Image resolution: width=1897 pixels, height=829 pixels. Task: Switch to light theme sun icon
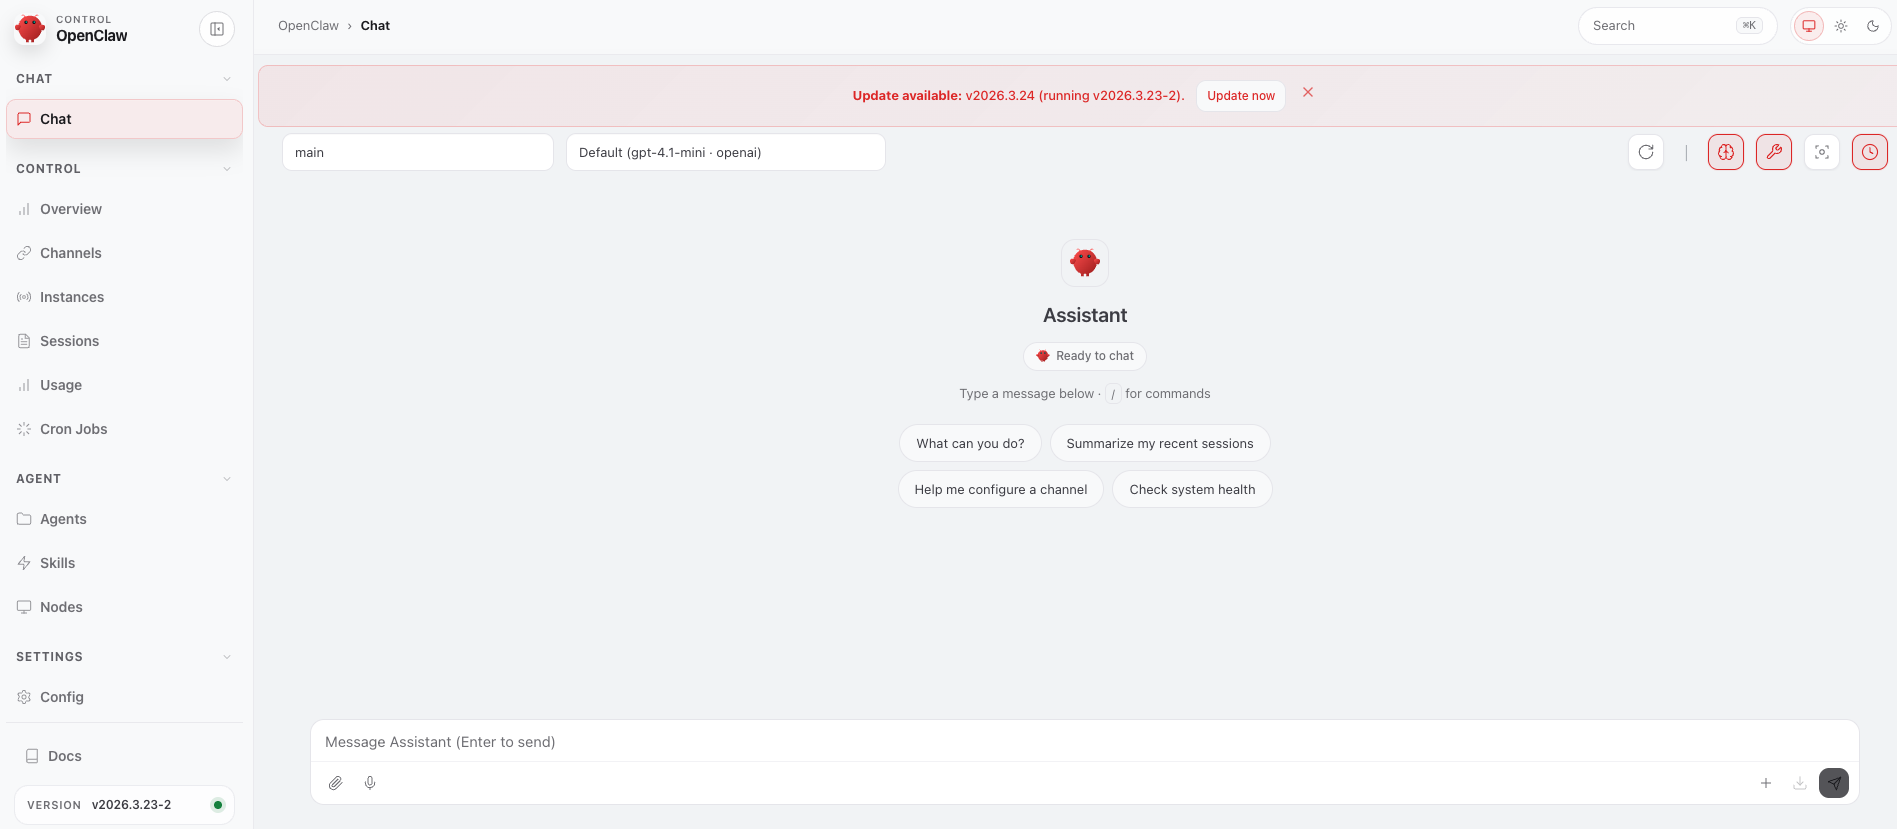coord(1840,26)
